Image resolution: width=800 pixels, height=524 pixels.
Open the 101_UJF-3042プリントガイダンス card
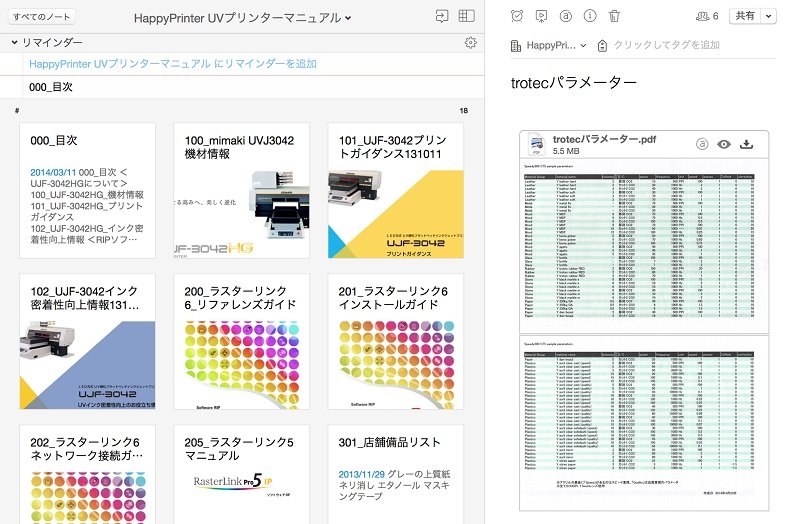click(395, 190)
